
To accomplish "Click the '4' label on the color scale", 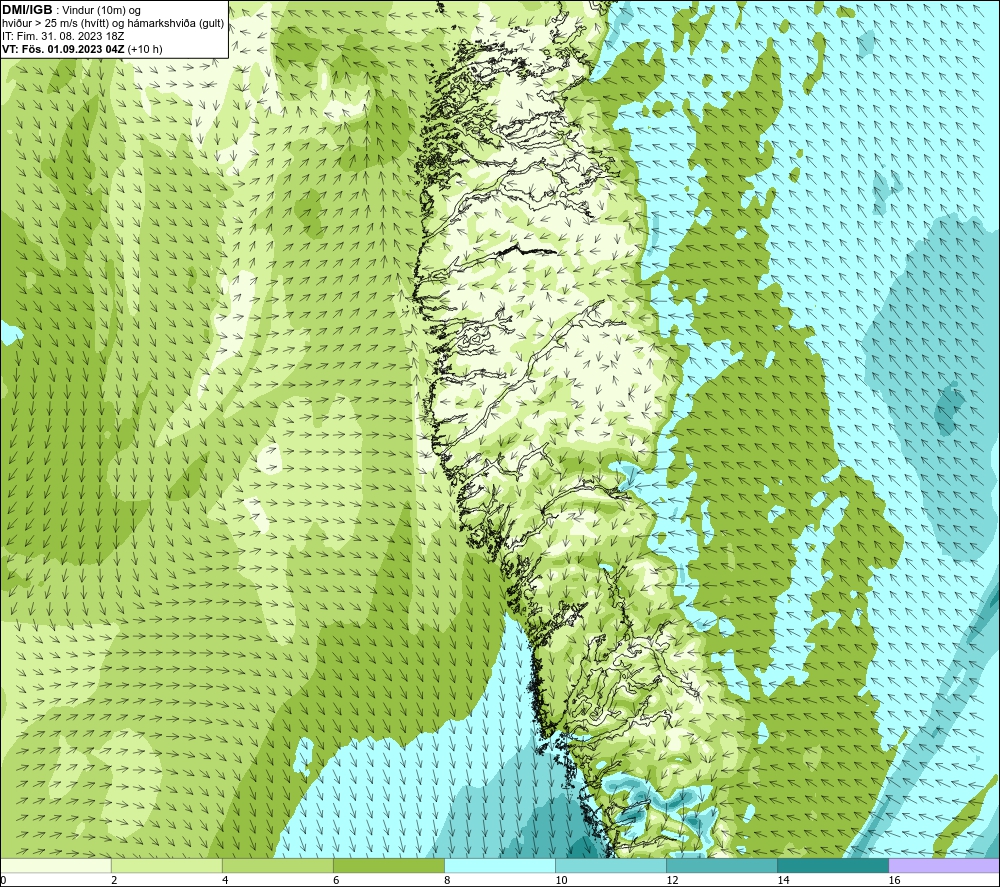I will coord(225,880).
